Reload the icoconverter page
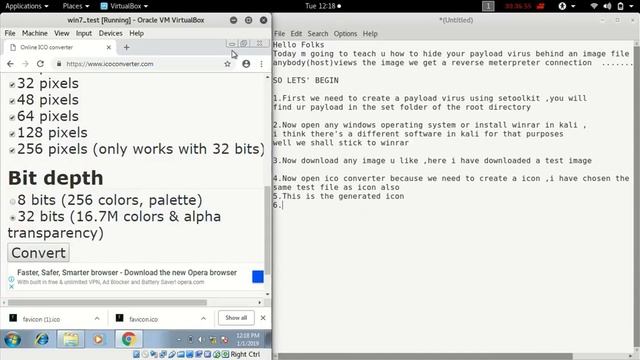 (x=40, y=64)
